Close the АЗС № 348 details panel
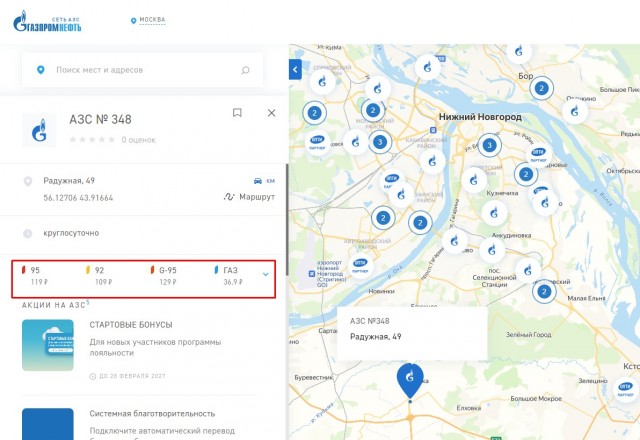Viewport: 640px width, 440px height. 271,113
